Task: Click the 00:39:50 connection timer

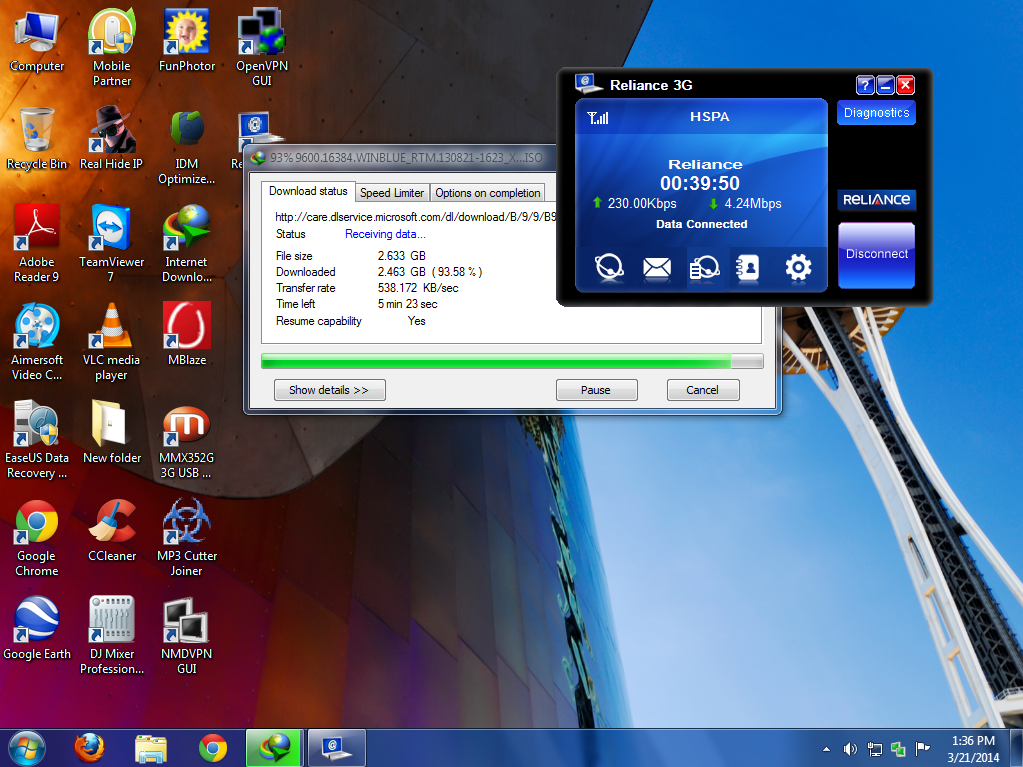Action: pyautogui.click(x=700, y=183)
